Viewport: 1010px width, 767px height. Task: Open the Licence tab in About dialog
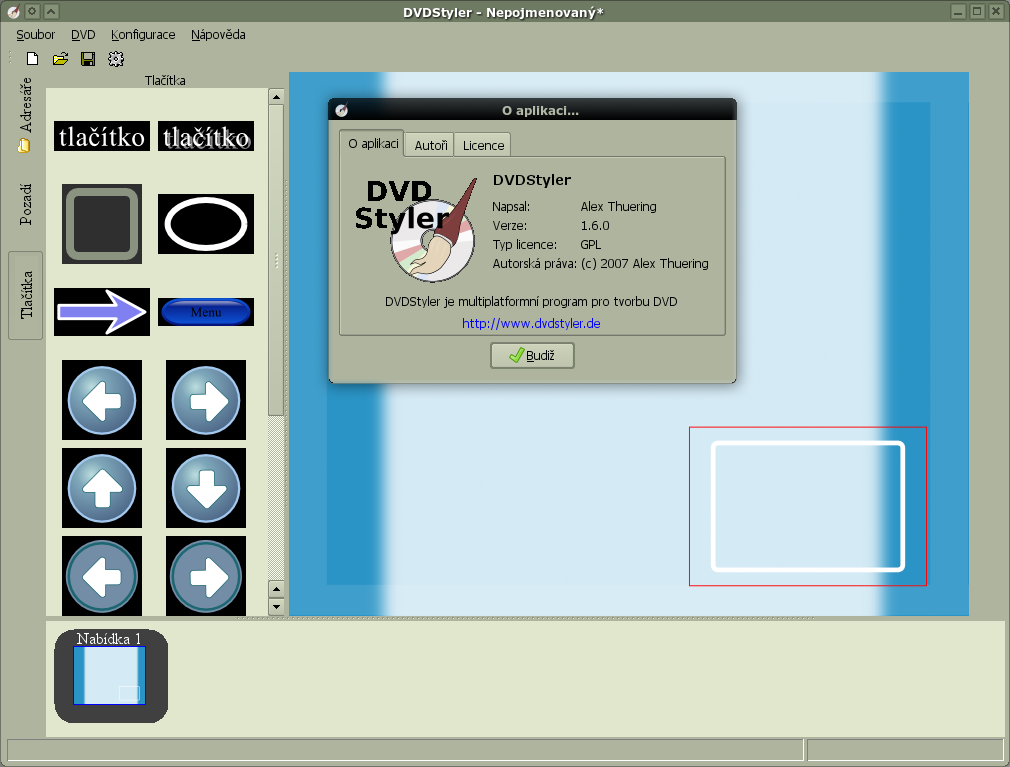pyautogui.click(x=483, y=146)
